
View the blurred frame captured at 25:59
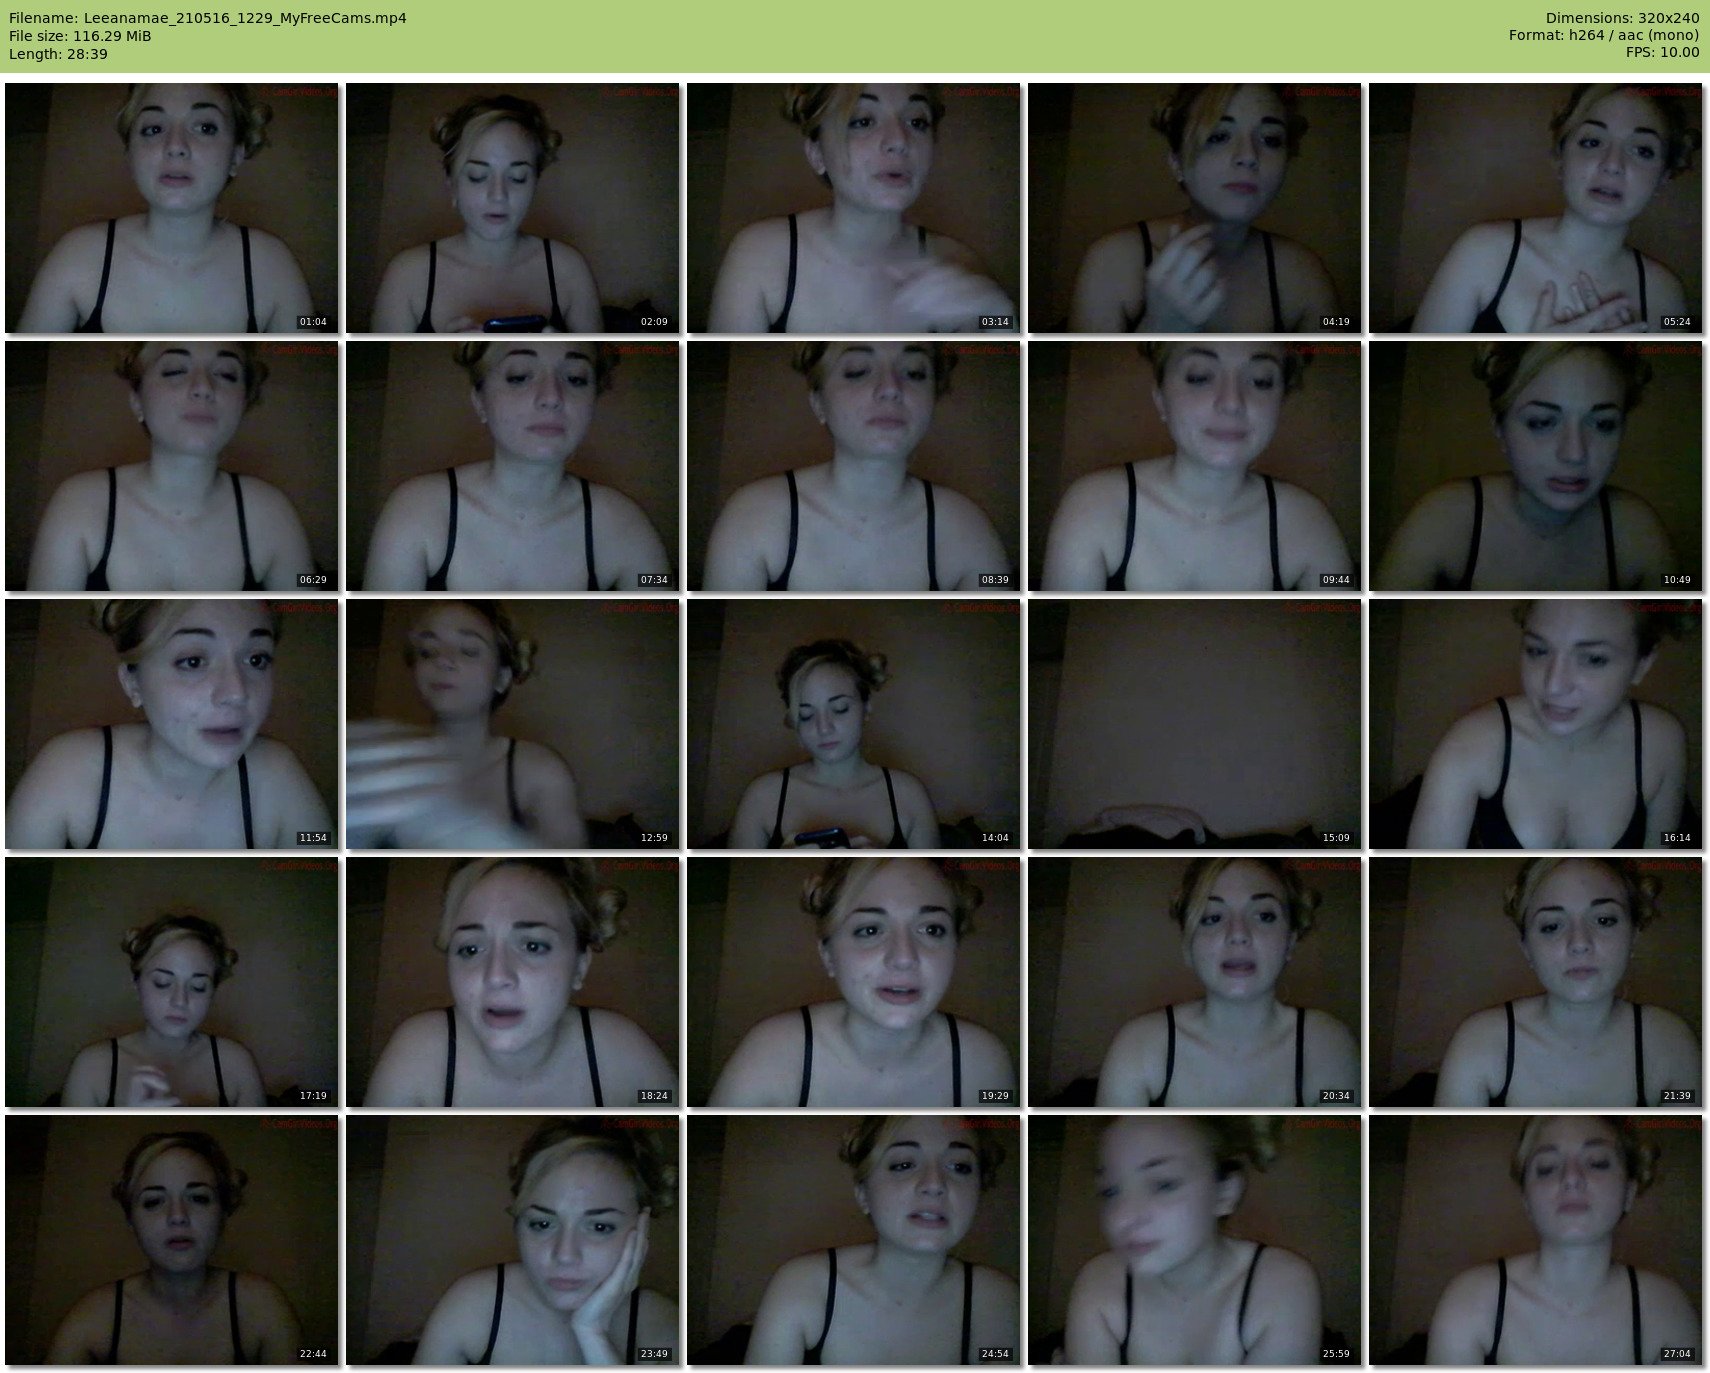point(1195,1240)
